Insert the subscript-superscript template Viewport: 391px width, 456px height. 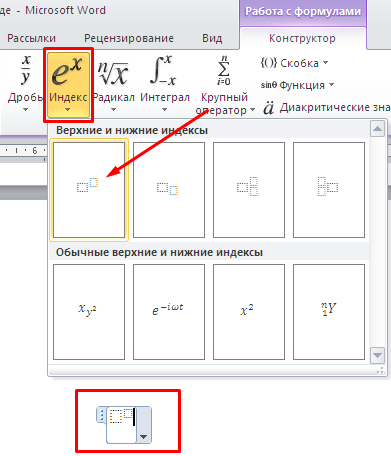(x=249, y=190)
